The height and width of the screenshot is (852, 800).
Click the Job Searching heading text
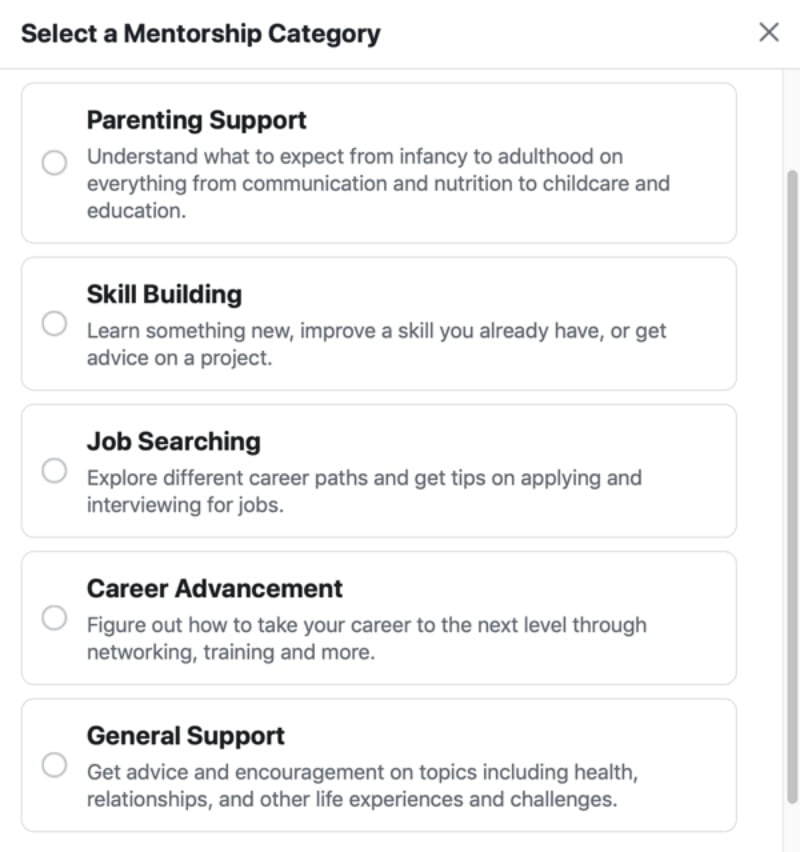pos(173,441)
